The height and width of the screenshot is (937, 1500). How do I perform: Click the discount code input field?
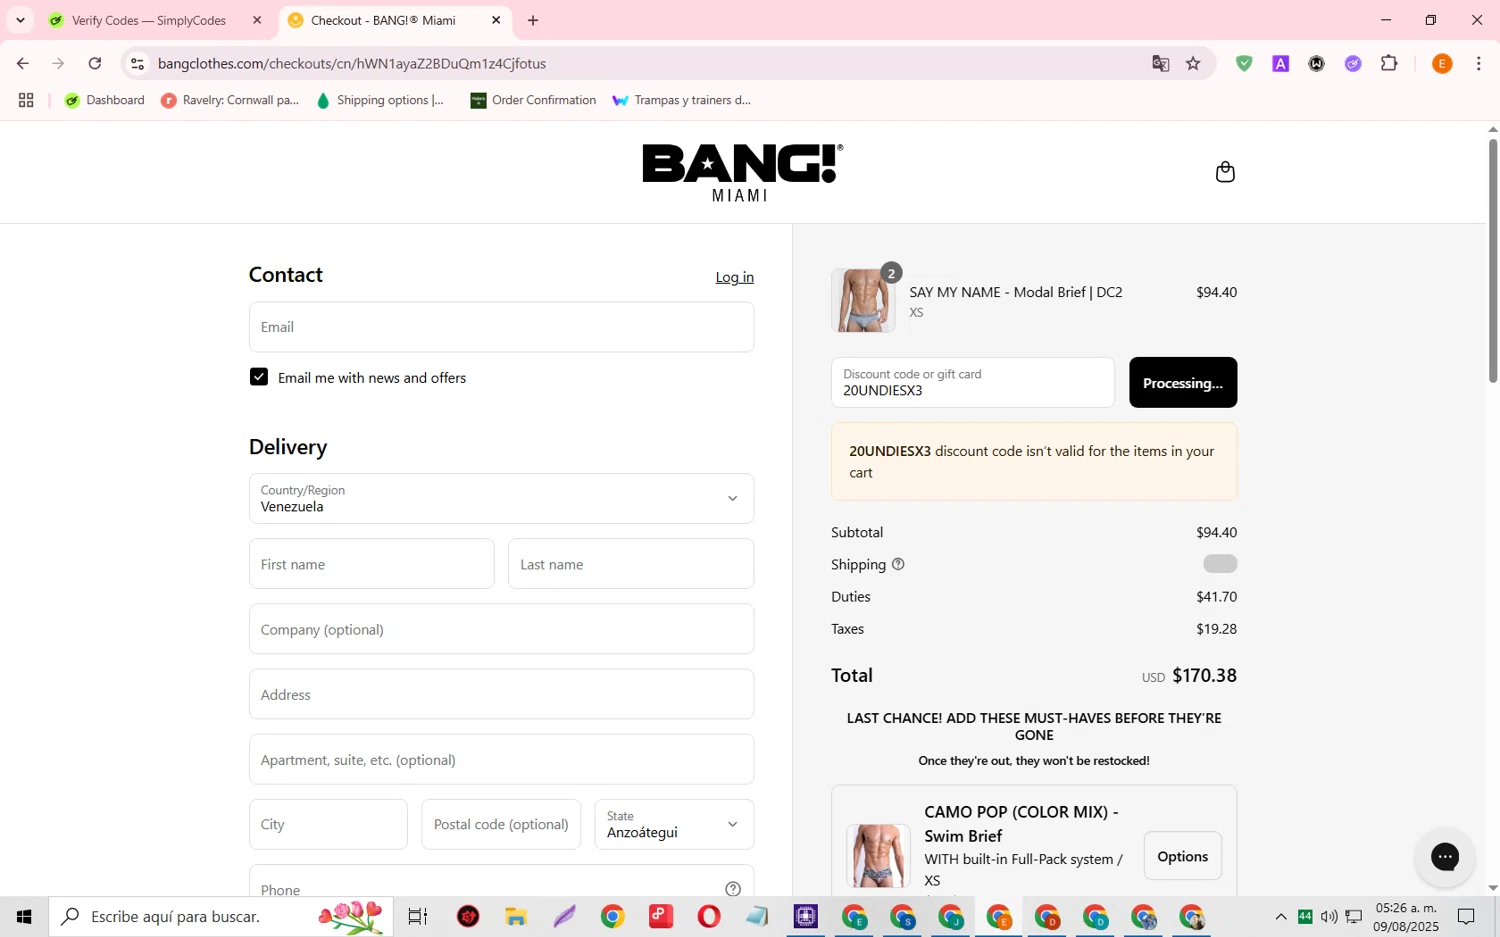(972, 383)
